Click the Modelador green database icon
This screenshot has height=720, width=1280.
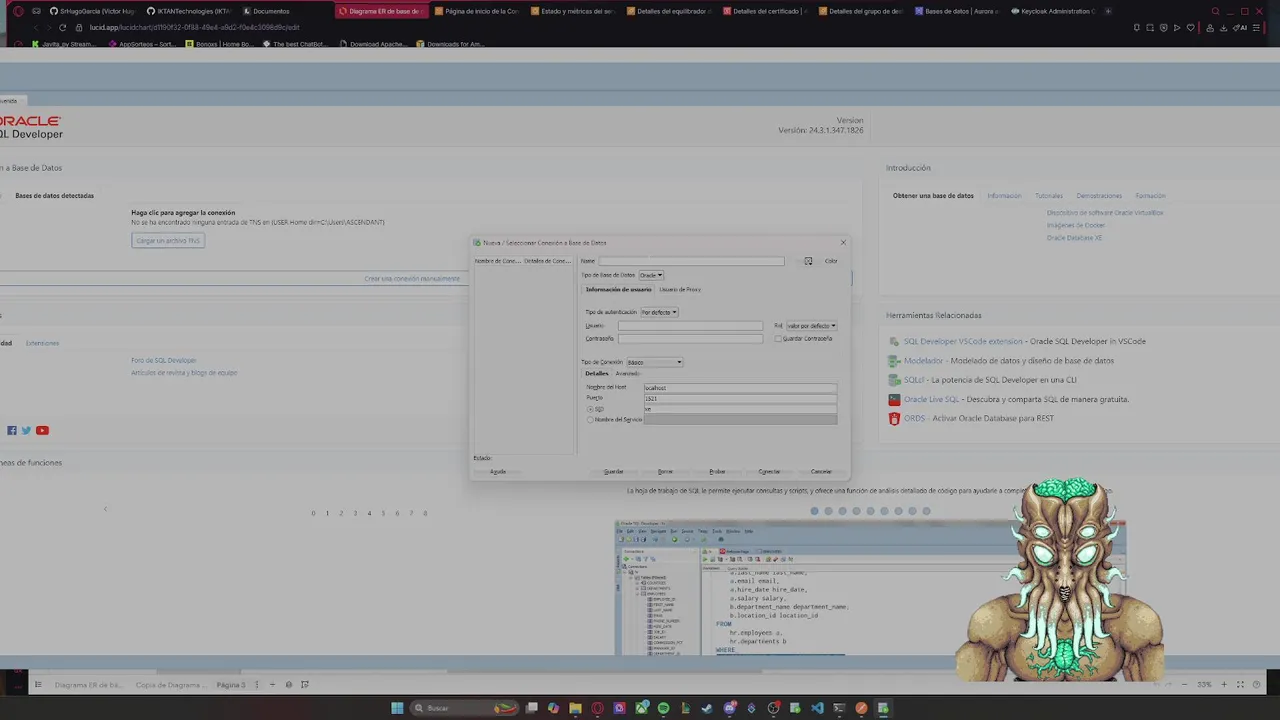pyautogui.click(x=894, y=360)
